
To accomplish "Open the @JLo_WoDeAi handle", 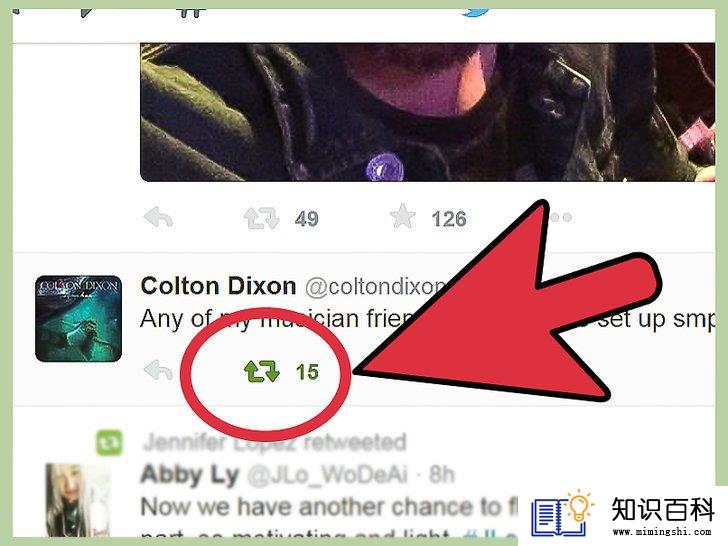I will coord(327,474).
